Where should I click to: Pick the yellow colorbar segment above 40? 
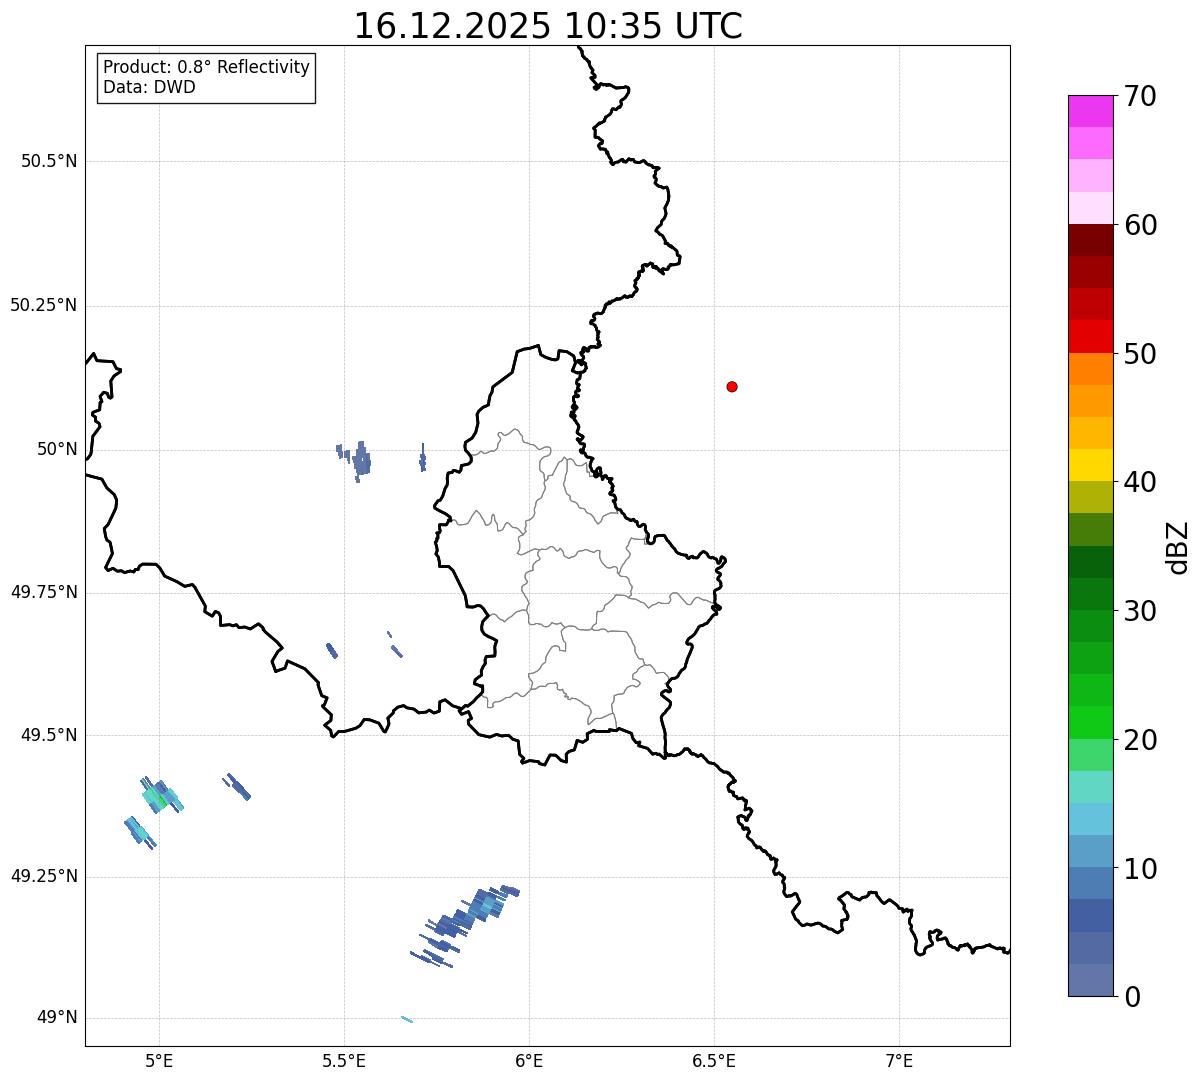[x=1091, y=465]
